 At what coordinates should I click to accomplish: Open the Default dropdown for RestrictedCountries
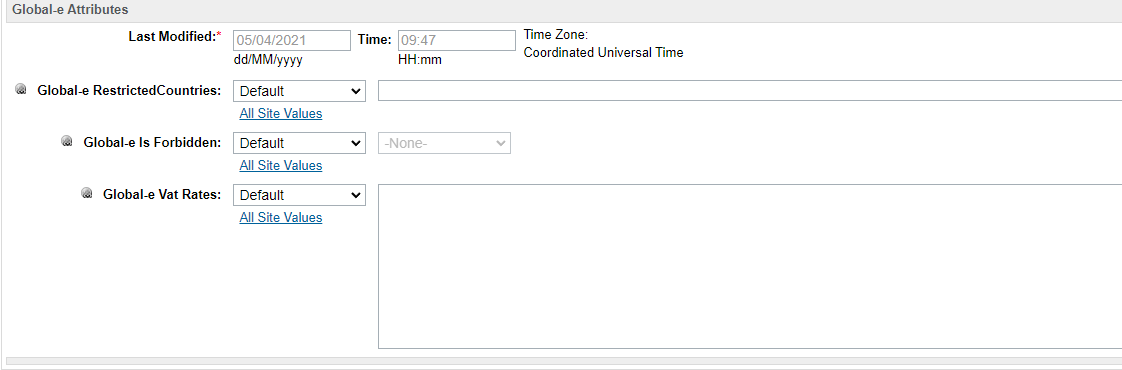click(299, 92)
